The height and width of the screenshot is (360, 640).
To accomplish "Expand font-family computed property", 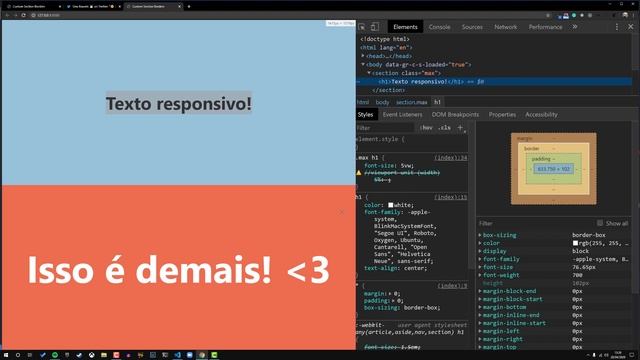I will coord(480,259).
